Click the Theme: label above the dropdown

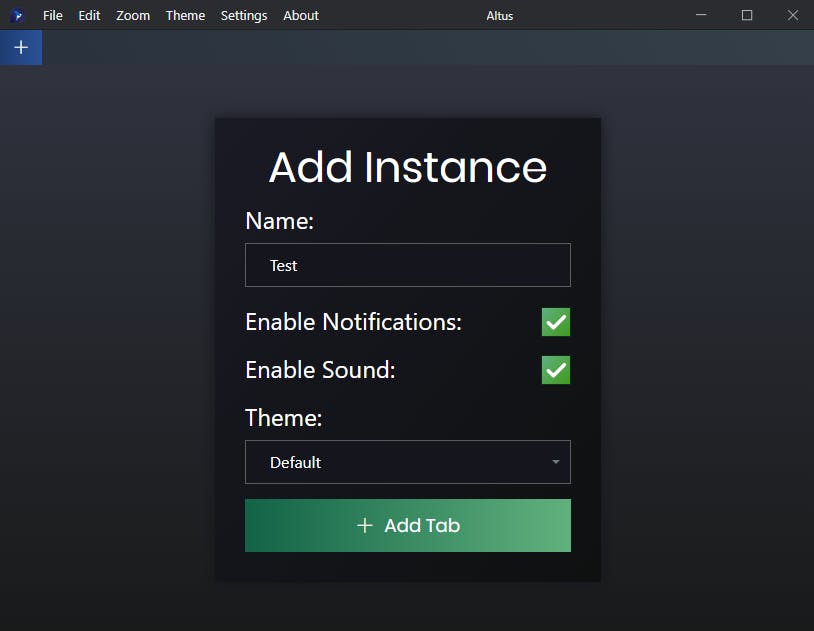(283, 418)
